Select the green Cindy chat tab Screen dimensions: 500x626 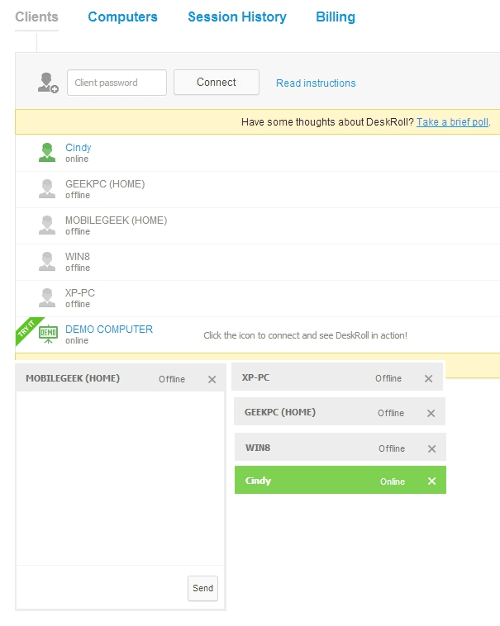click(x=340, y=480)
